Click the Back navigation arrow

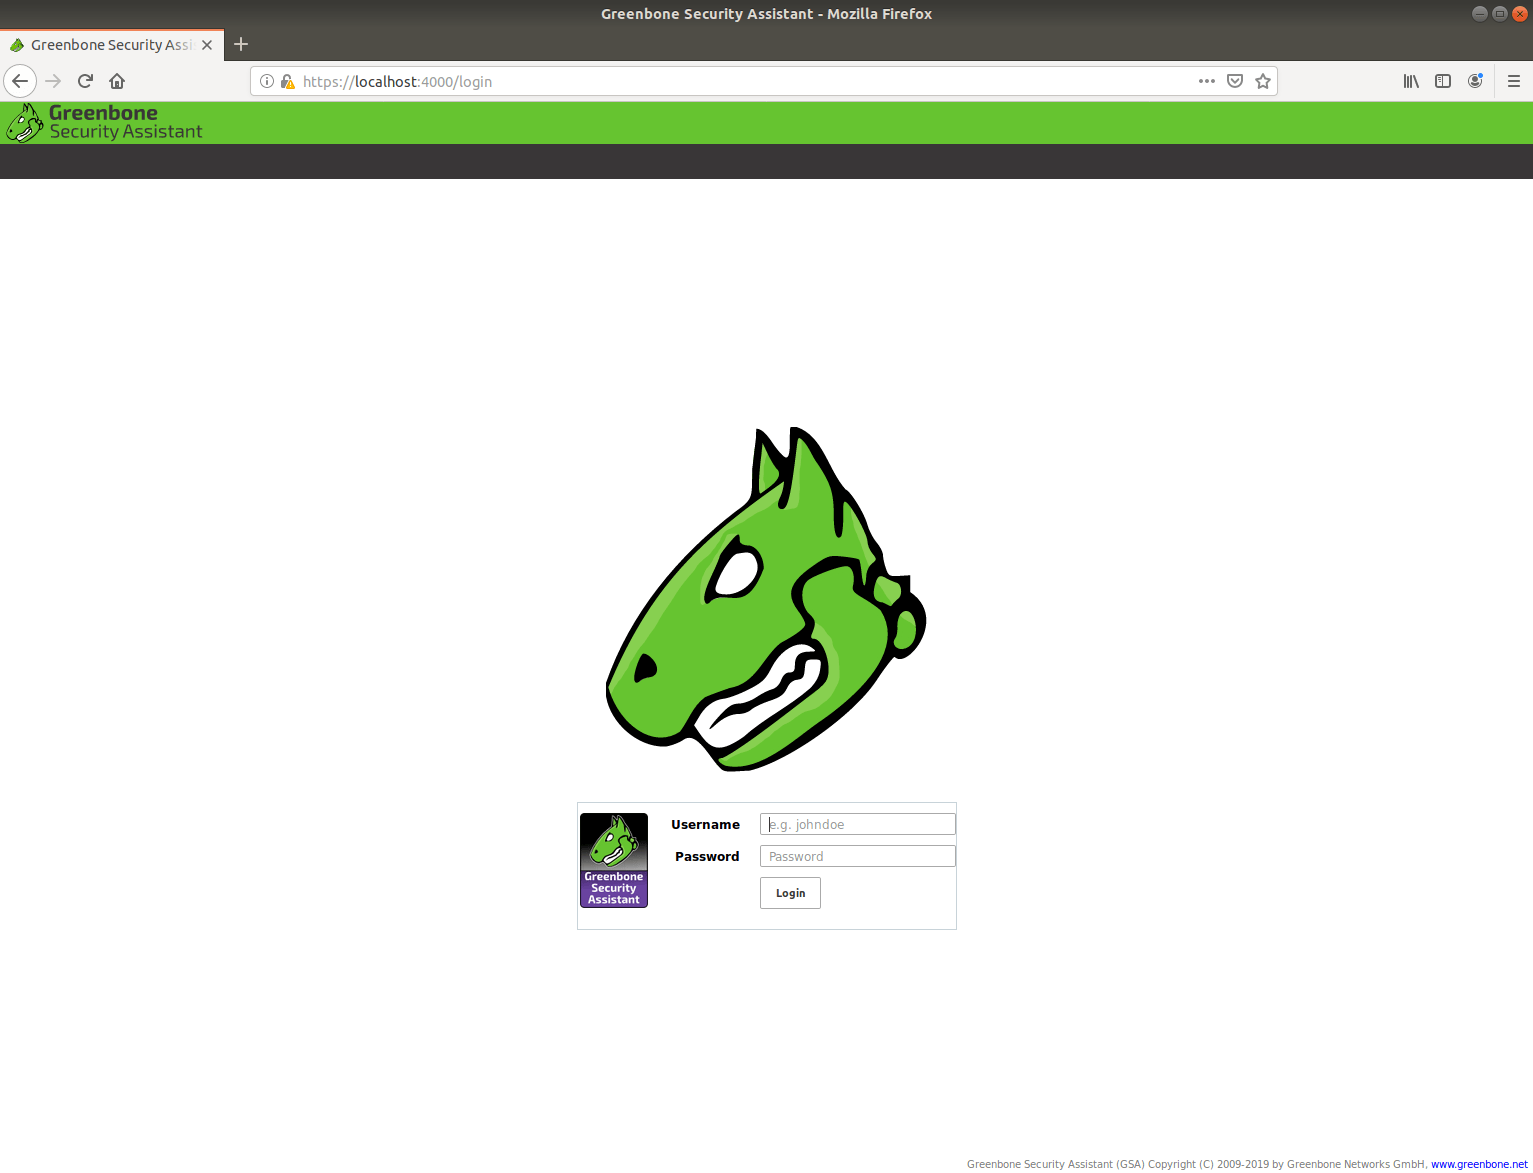tap(20, 81)
